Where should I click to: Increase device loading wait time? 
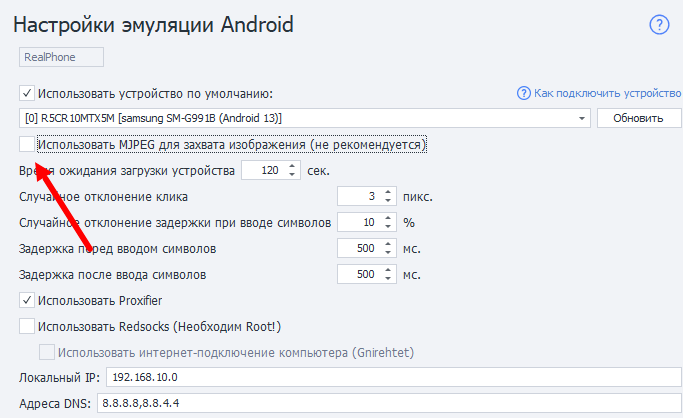click(x=292, y=166)
